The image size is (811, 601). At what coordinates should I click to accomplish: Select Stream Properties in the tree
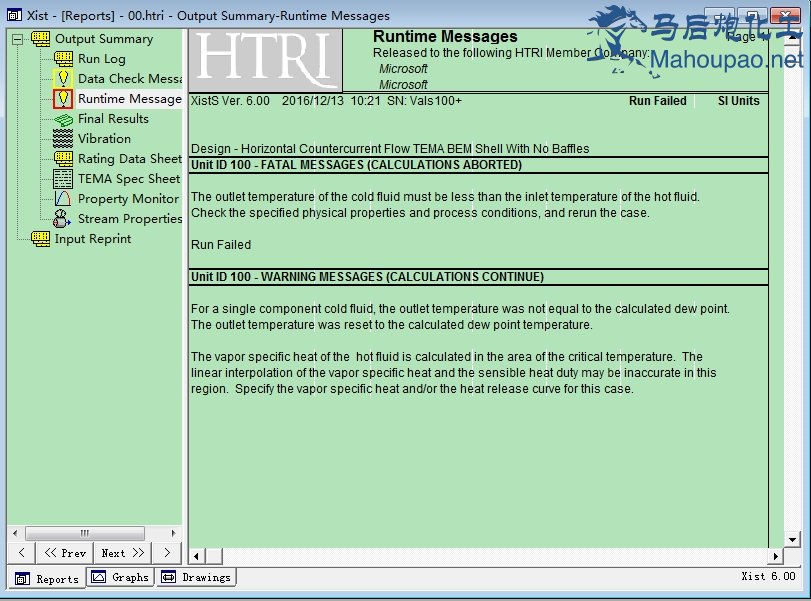click(x=129, y=219)
